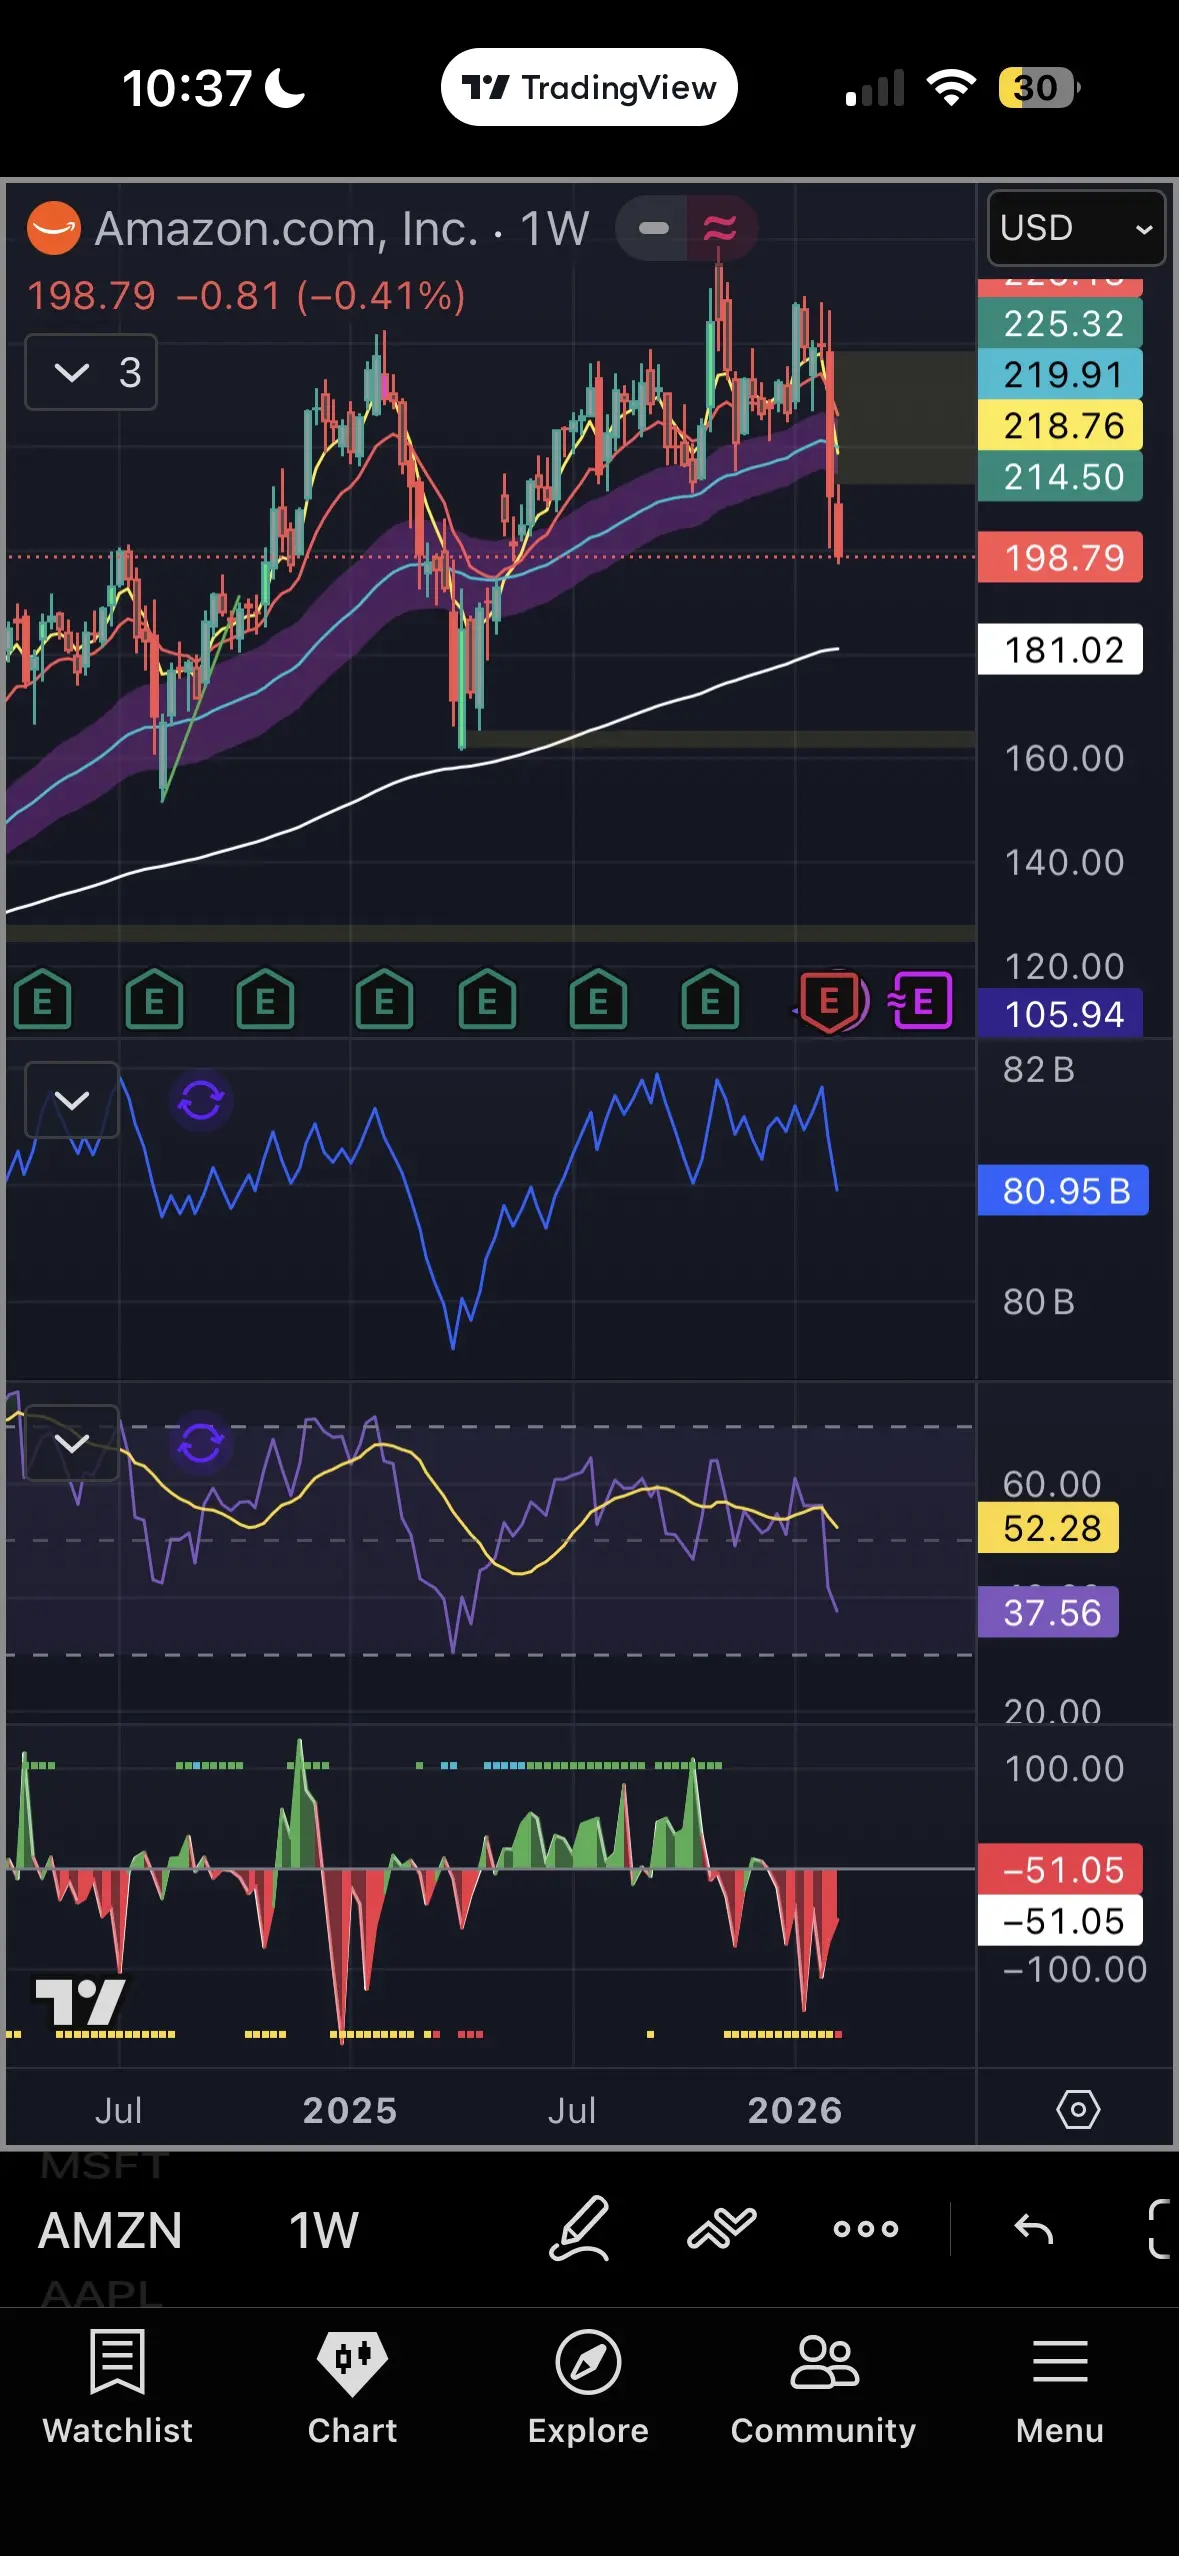
Task: Open chart settings hexagon icon
Action: (1078, 2110)
